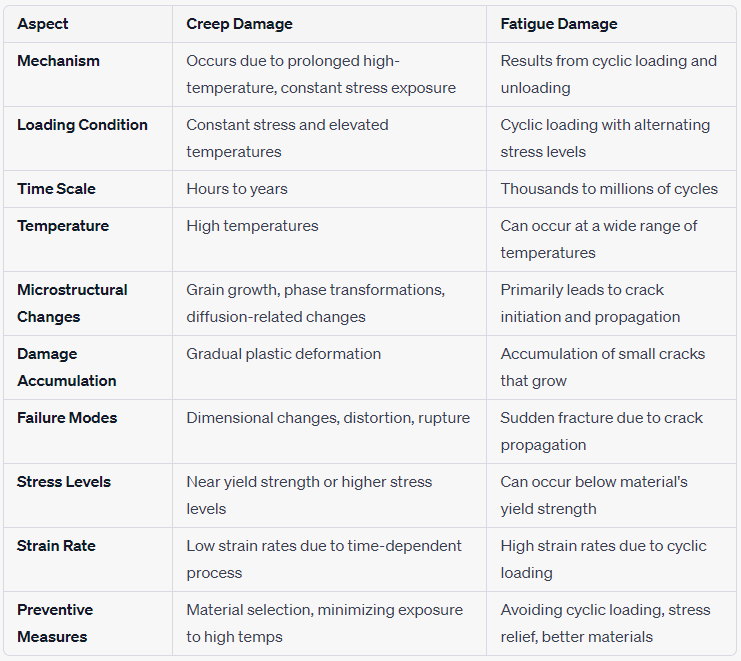Click the Time Scale row label
This screenshot has height=661, width=741.
click(56, 189)
